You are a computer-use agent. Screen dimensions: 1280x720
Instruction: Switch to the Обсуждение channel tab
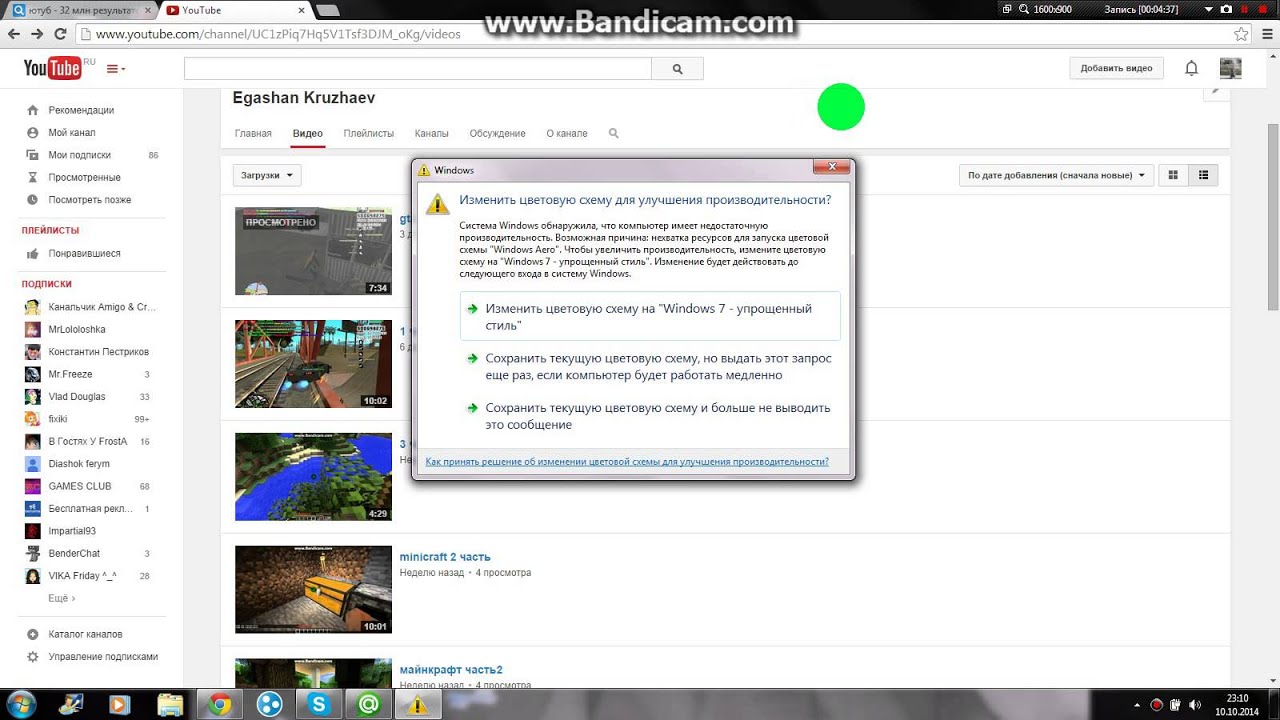click(x=497, y=133)
